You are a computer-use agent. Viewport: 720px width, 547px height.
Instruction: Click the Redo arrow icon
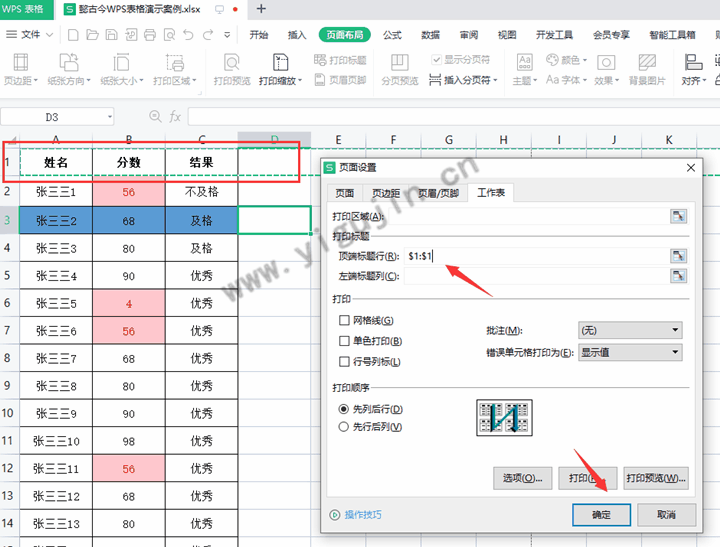(x=208, y=35)
